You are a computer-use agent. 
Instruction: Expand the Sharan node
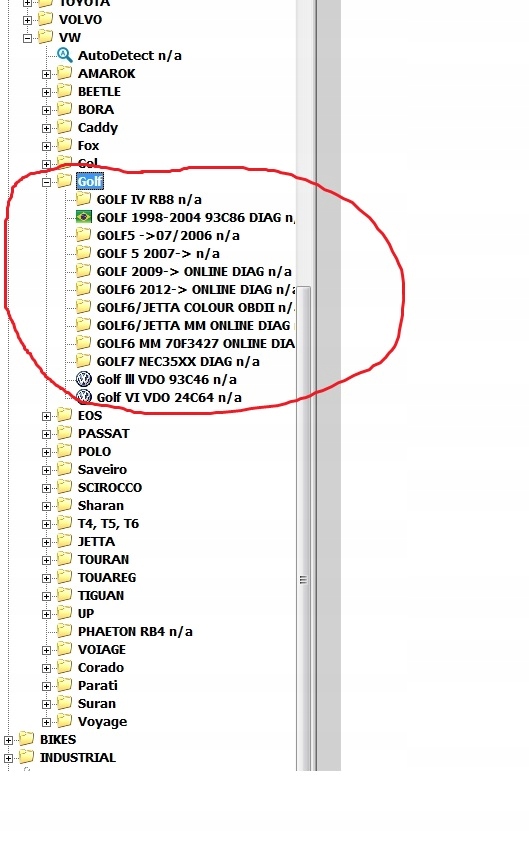[46, 506]
